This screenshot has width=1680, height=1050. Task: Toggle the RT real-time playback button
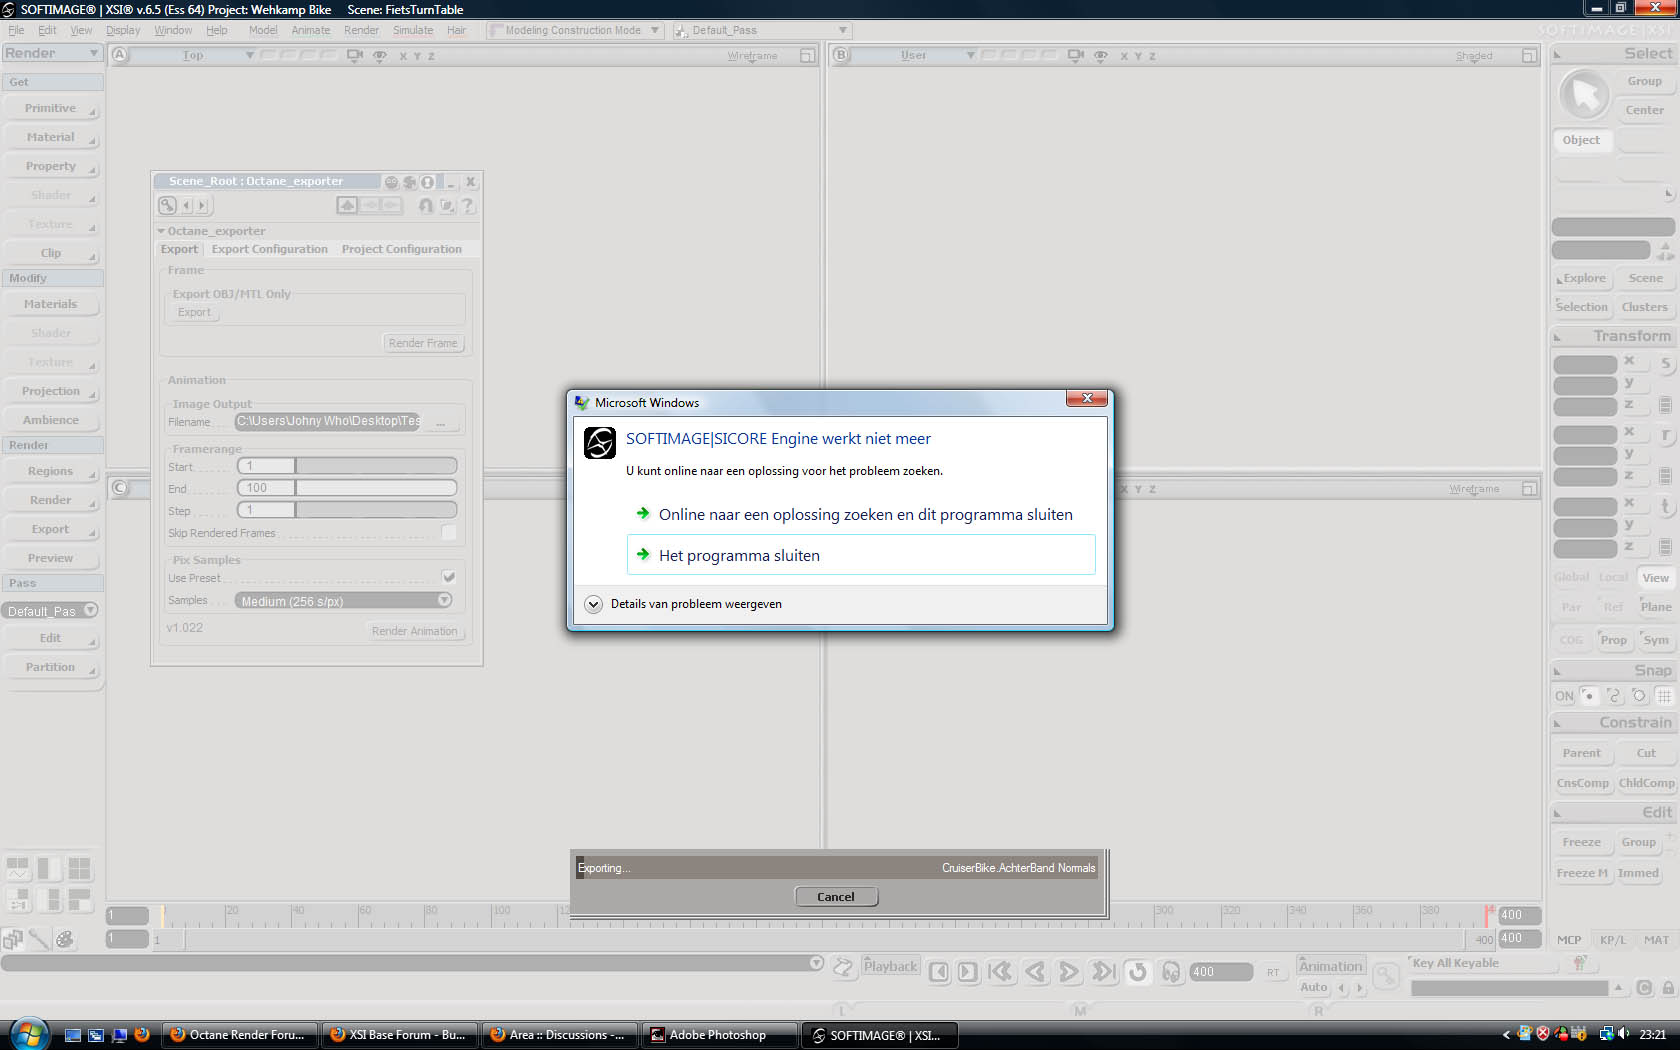(x=1273, y=972)
